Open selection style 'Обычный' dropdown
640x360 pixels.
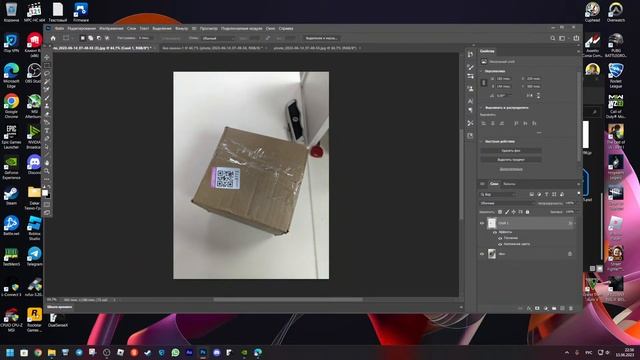click(x=219, y=38)
